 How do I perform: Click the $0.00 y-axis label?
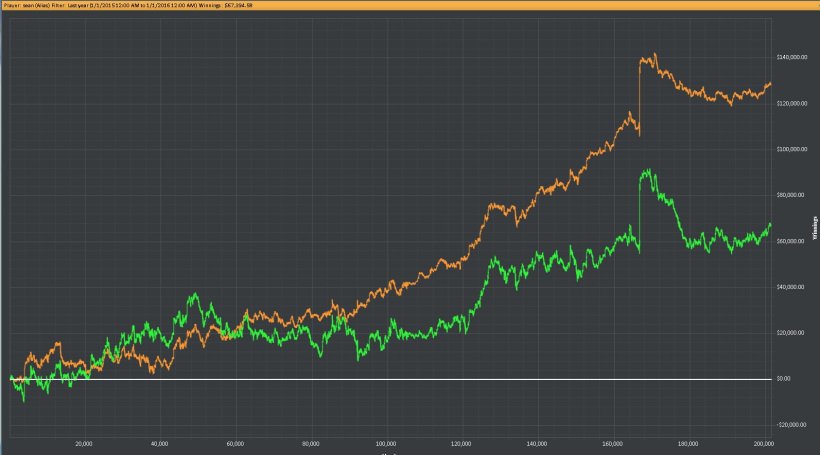(x=789, y=379)
